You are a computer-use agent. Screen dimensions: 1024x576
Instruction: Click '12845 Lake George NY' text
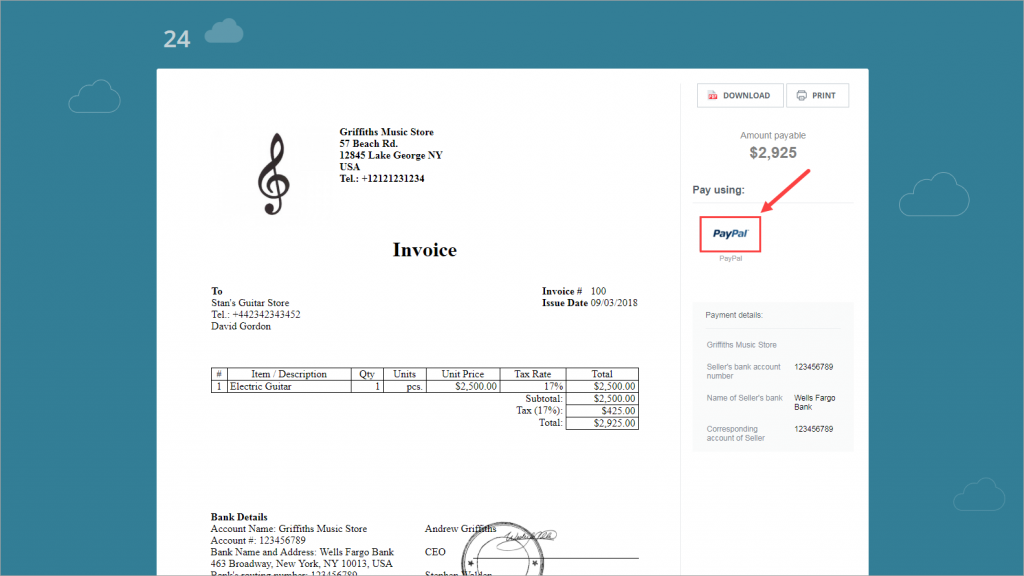[391, 155]
